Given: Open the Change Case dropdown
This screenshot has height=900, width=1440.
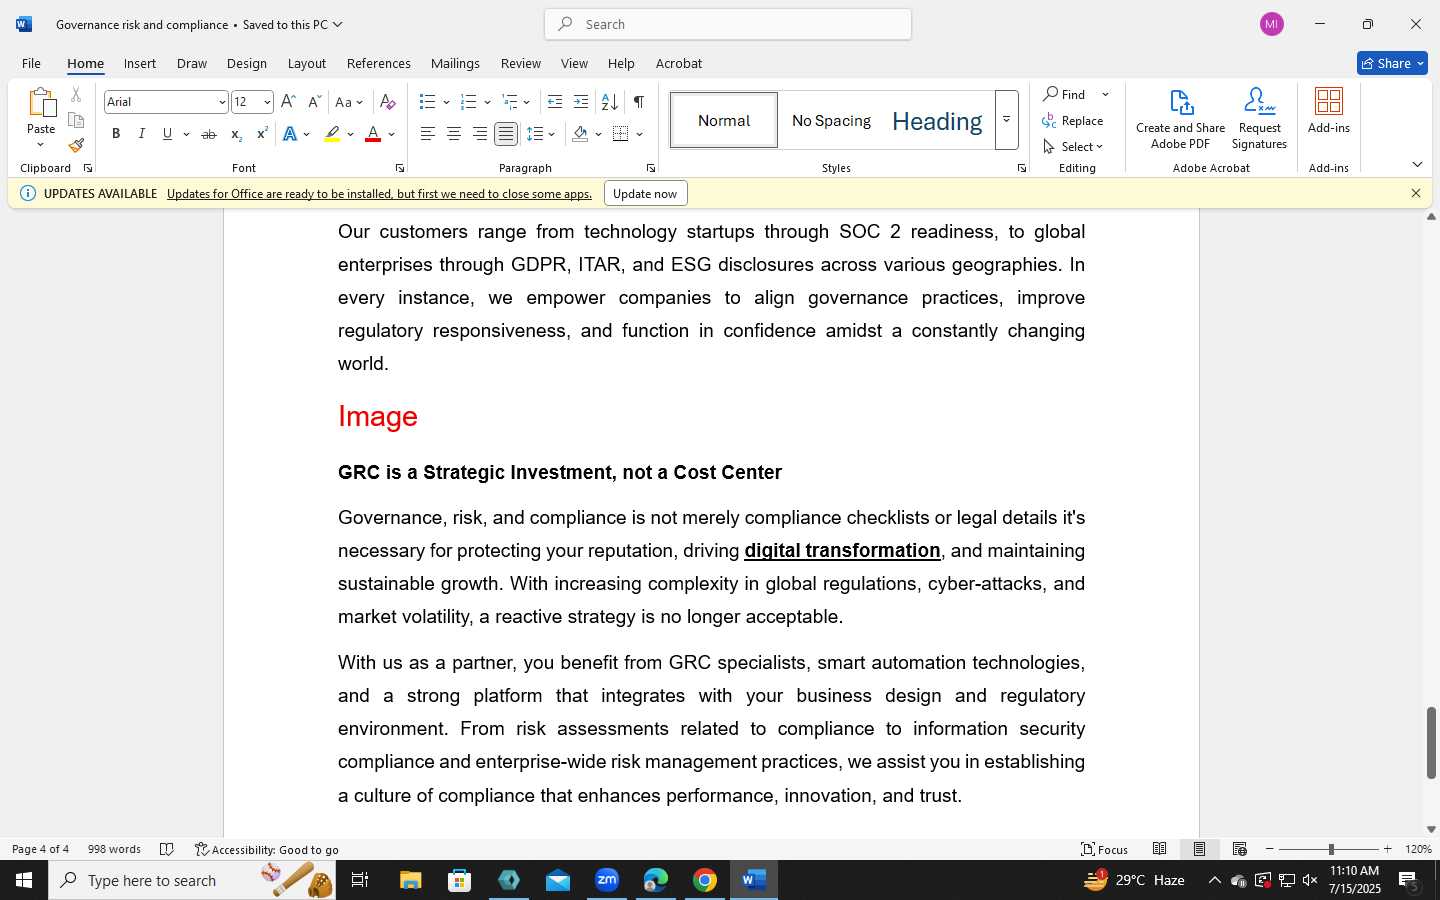Looking at the screenshot, I should (349, 102).
